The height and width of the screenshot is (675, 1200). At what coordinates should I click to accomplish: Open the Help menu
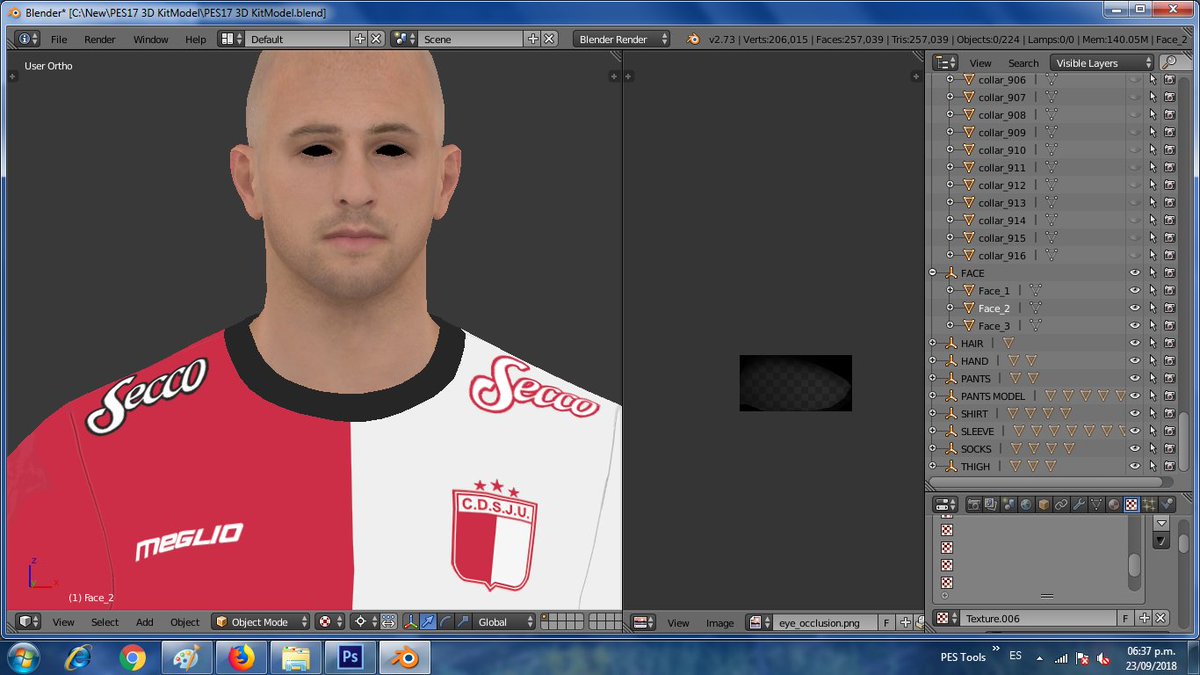pyautogui.click(x=196, y=39)
